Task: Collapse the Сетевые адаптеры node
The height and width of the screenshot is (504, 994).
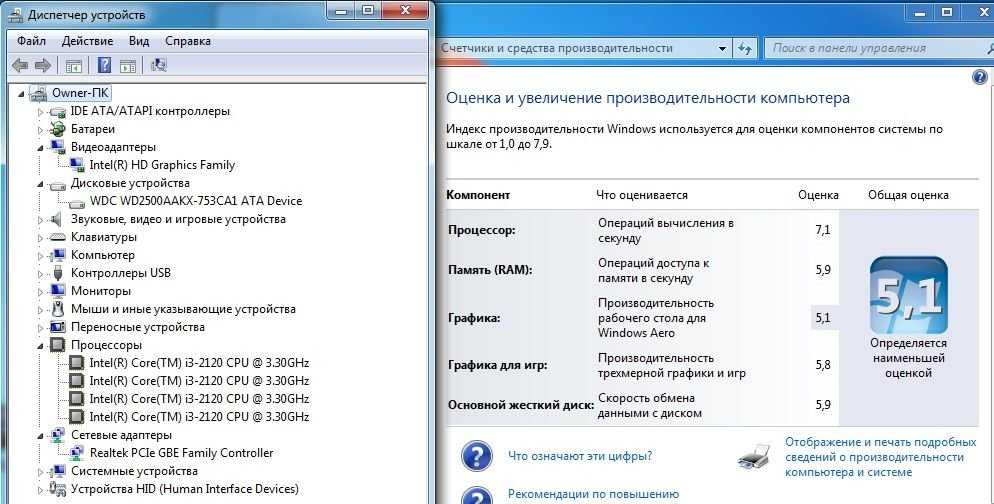Action: click(41, 436)
